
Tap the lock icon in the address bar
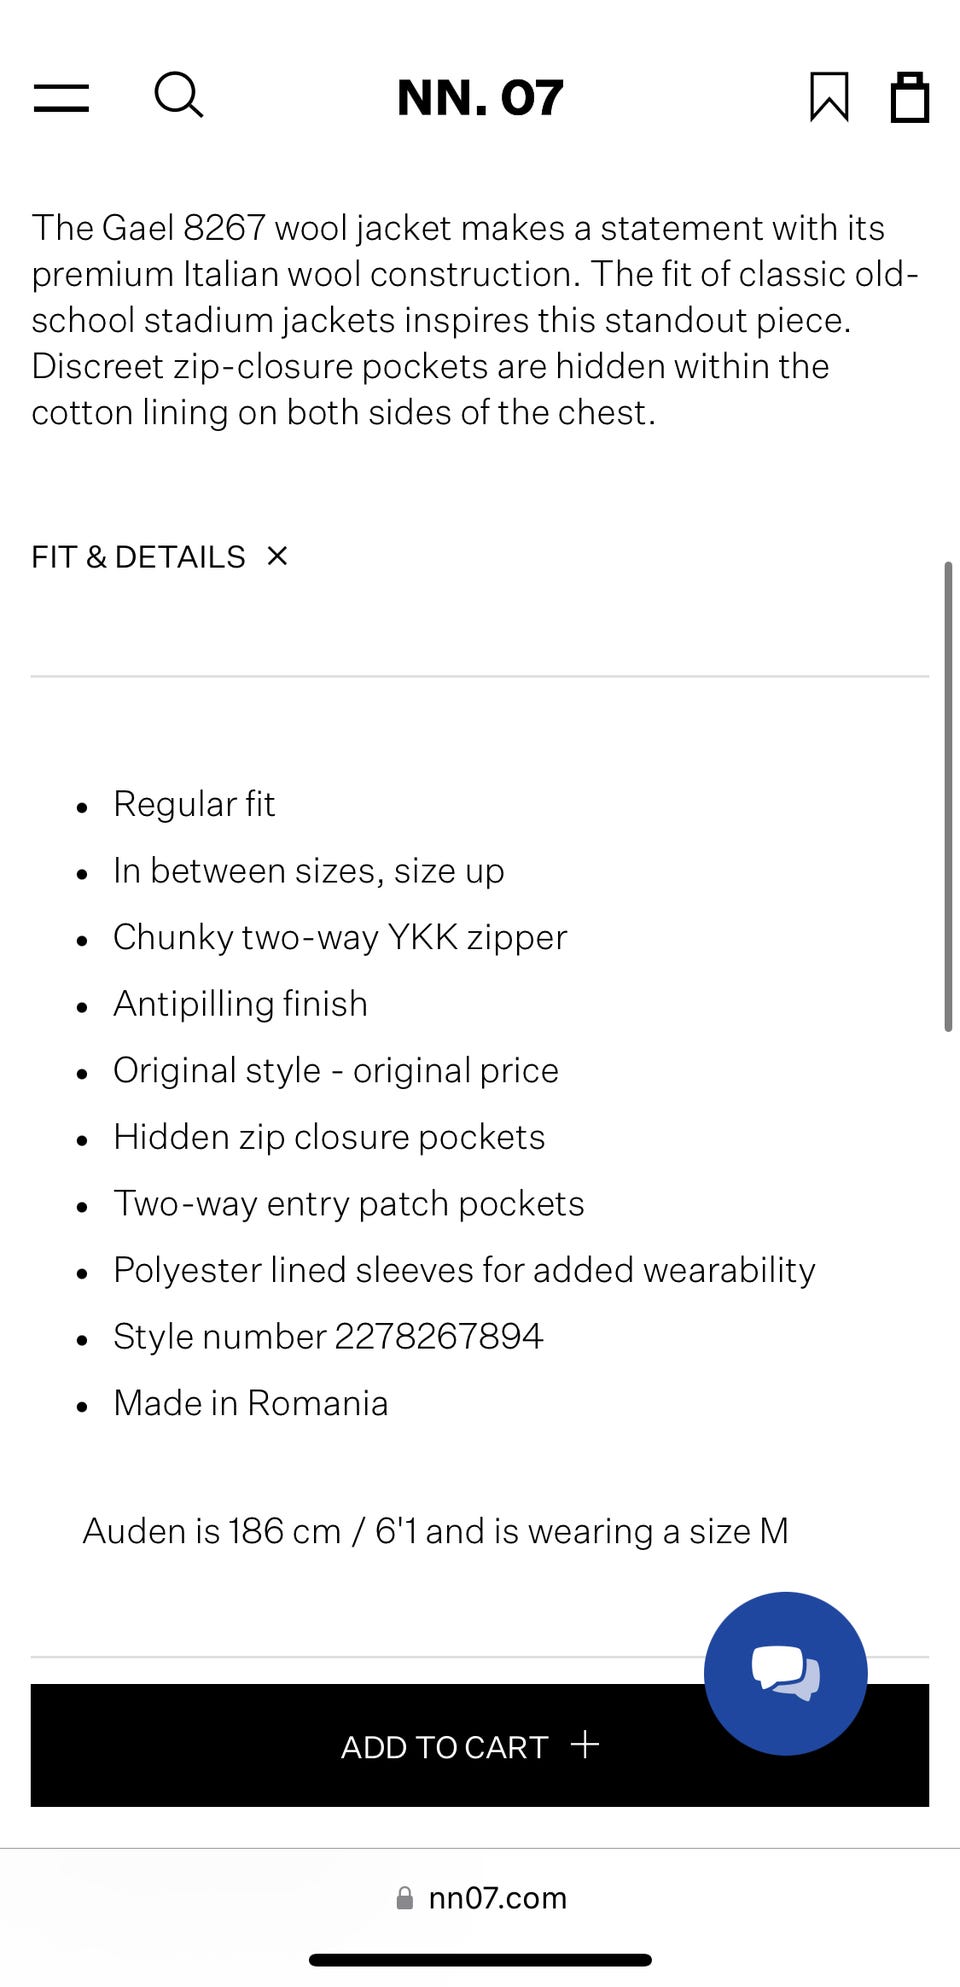tap(405, 1897)
